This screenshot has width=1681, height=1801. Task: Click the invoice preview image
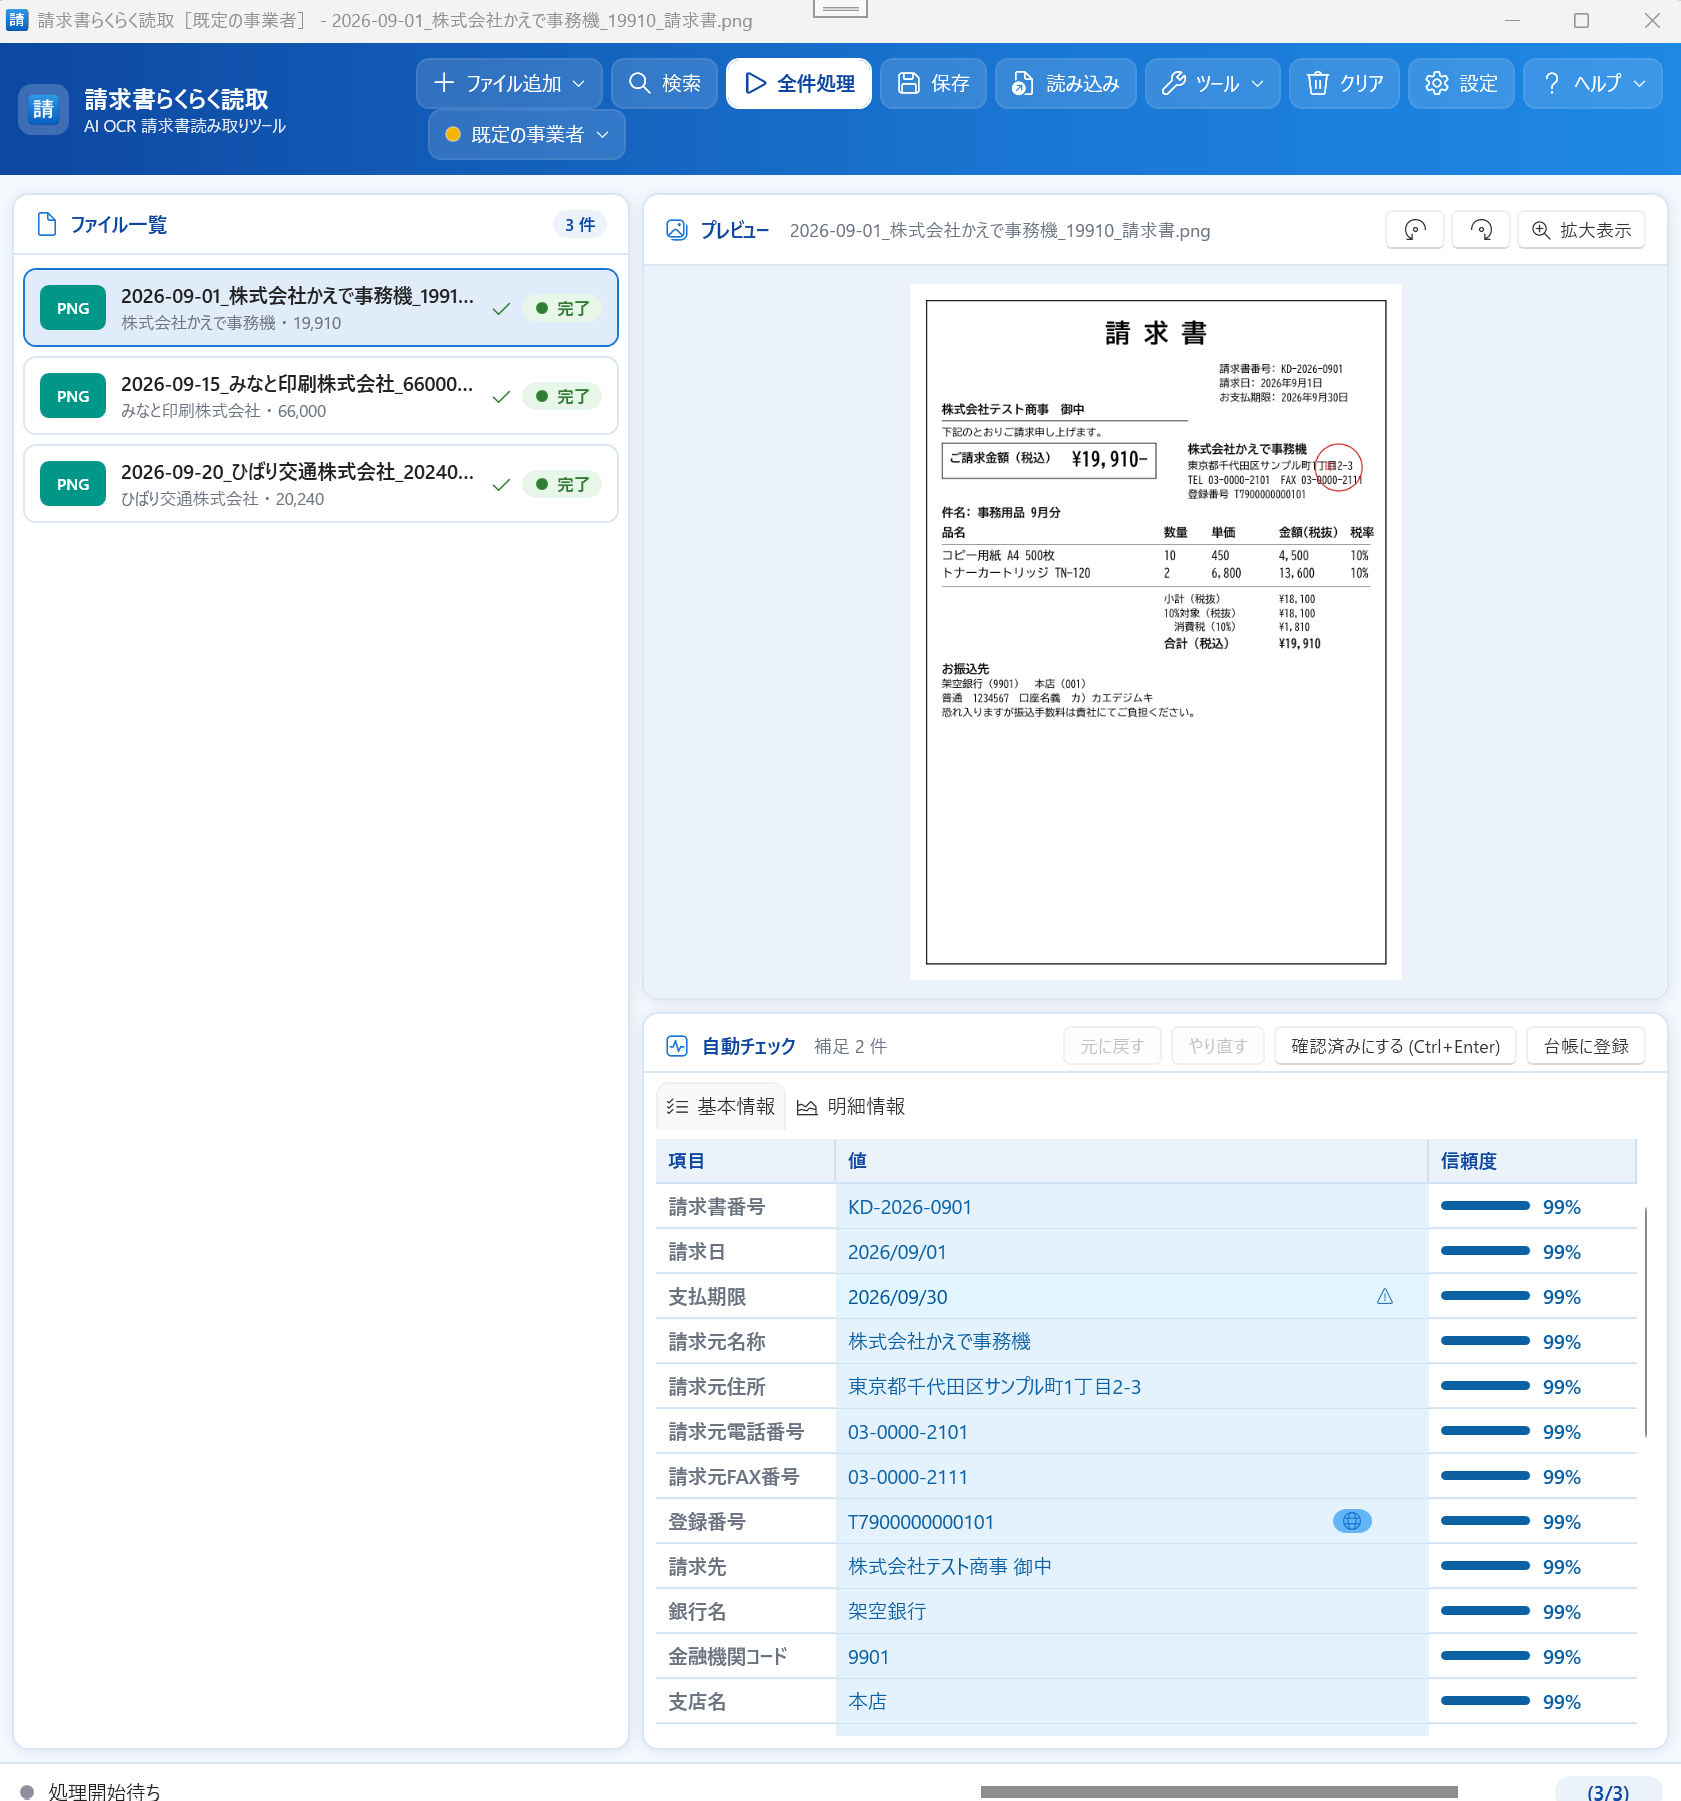click(x=1156, y=632)
